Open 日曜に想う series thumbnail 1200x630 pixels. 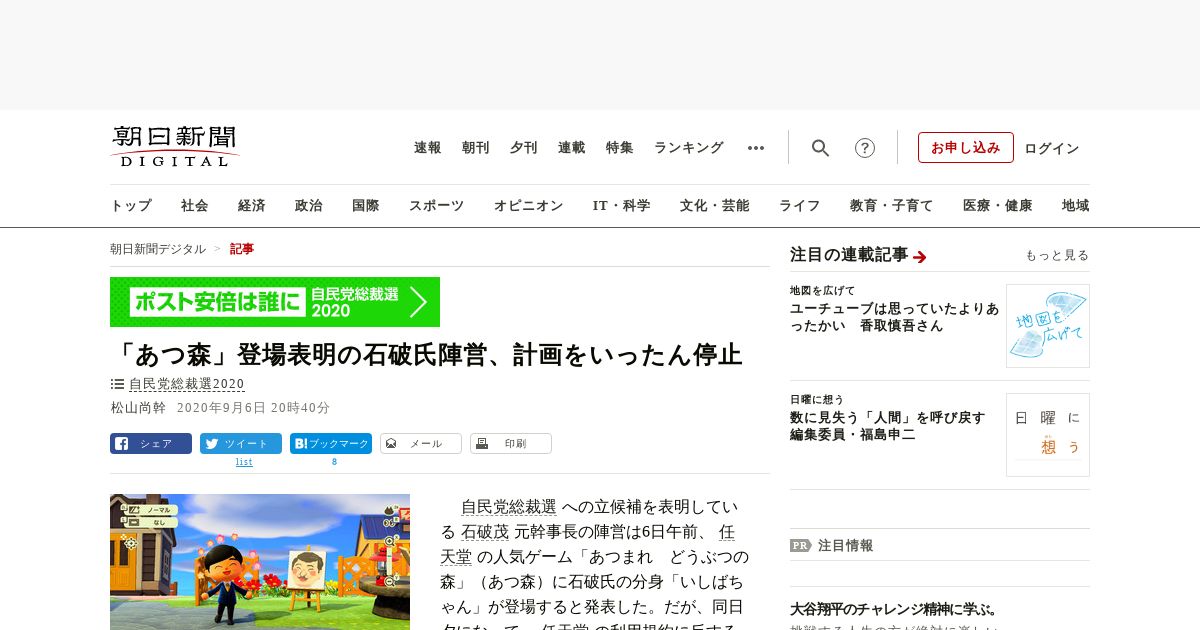coord(1048,435)
